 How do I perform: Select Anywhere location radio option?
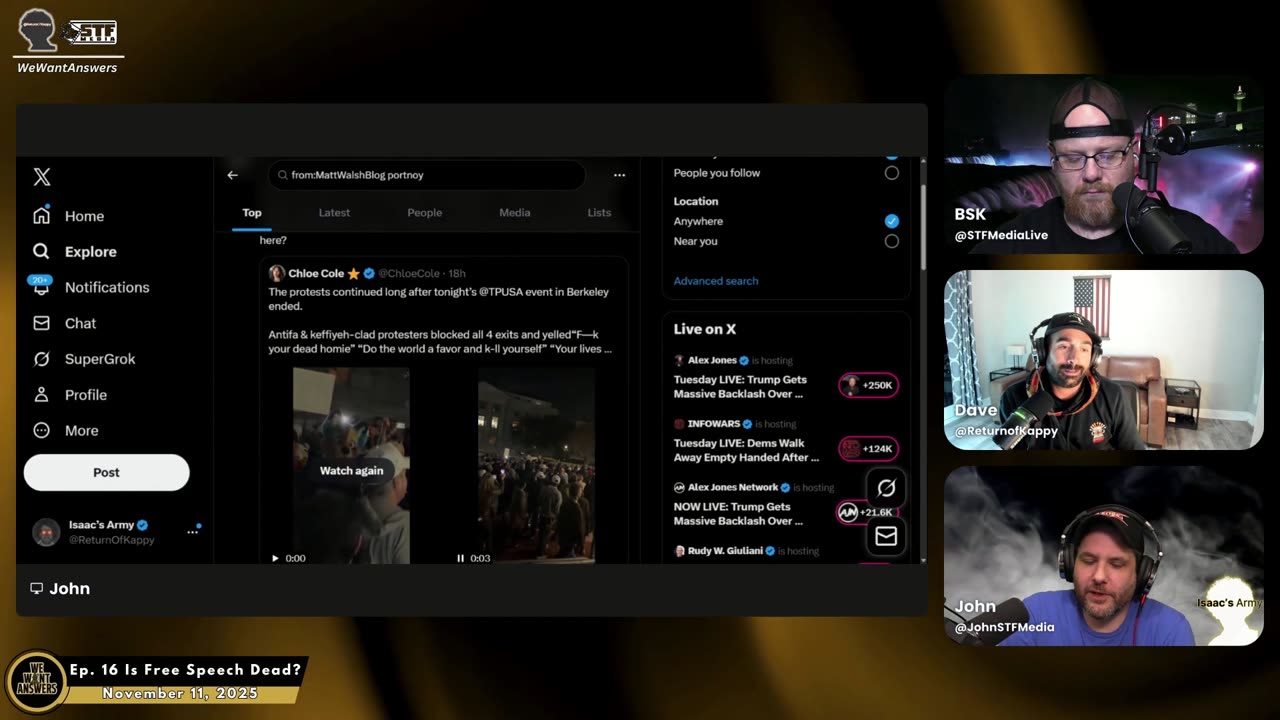(891, 221)
